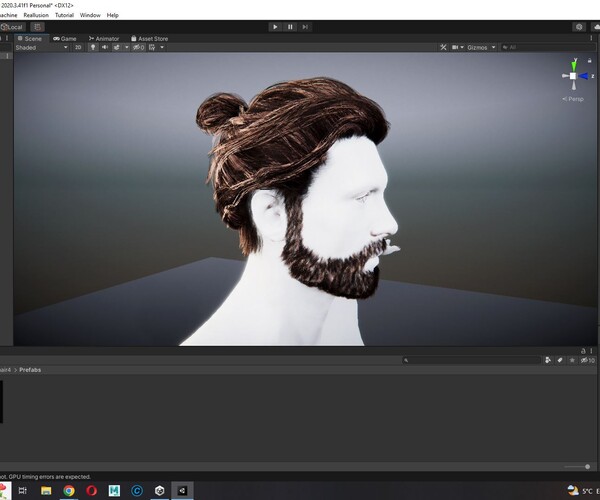The height and width of the screenshot is (500, 600).
Task: Click the blue Z axis gizmo cone
Action: (x=583, y=76)
